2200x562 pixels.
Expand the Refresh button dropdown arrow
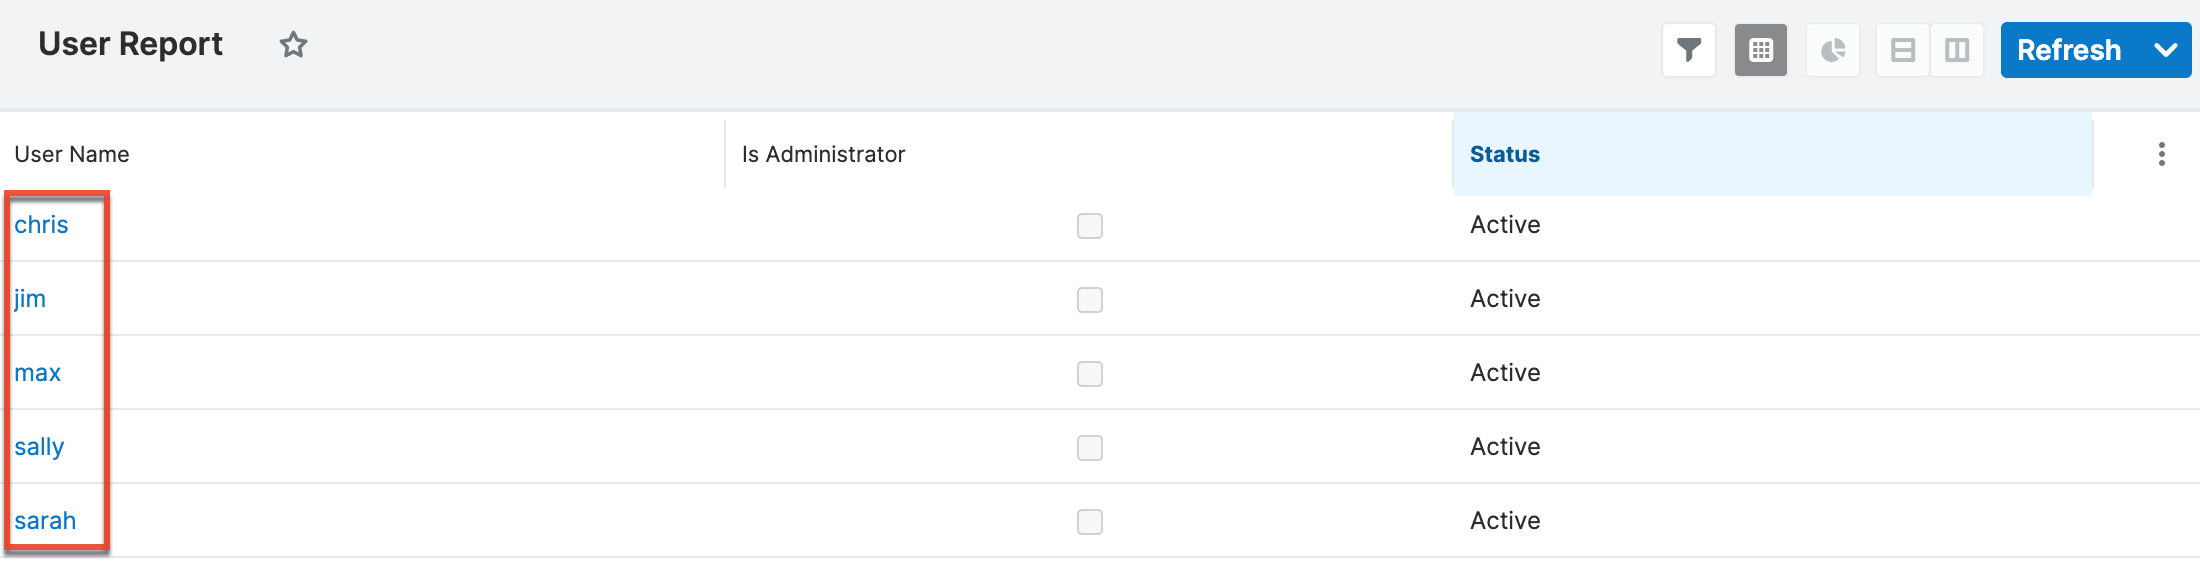[2166, 50]
